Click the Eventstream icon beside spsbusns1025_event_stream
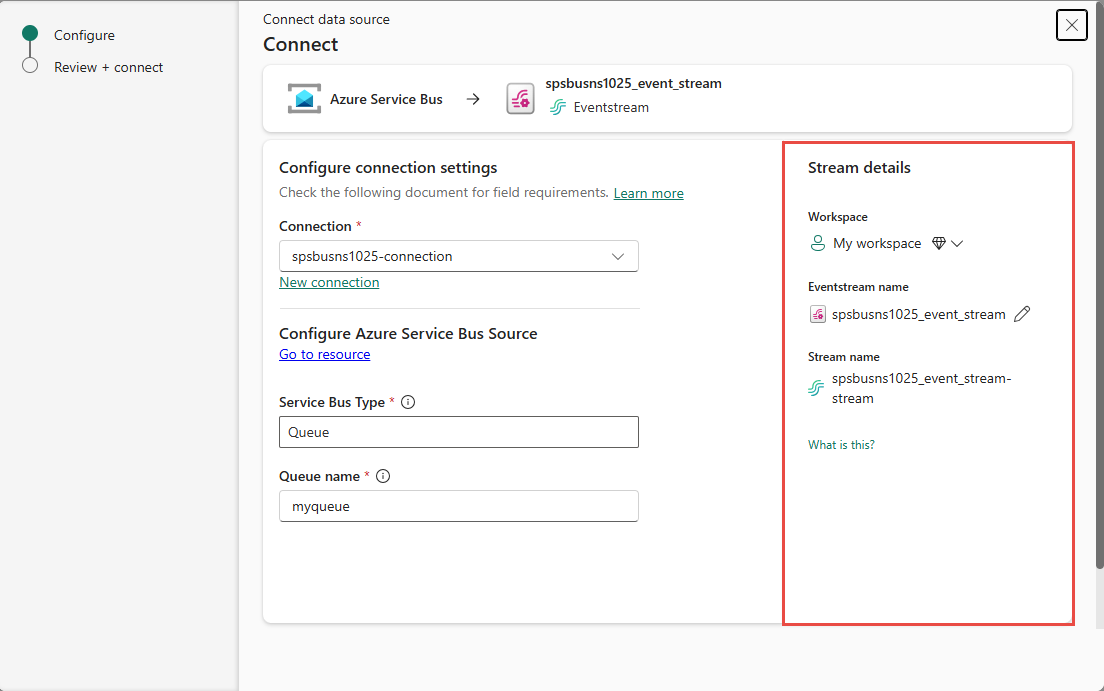 817,314
